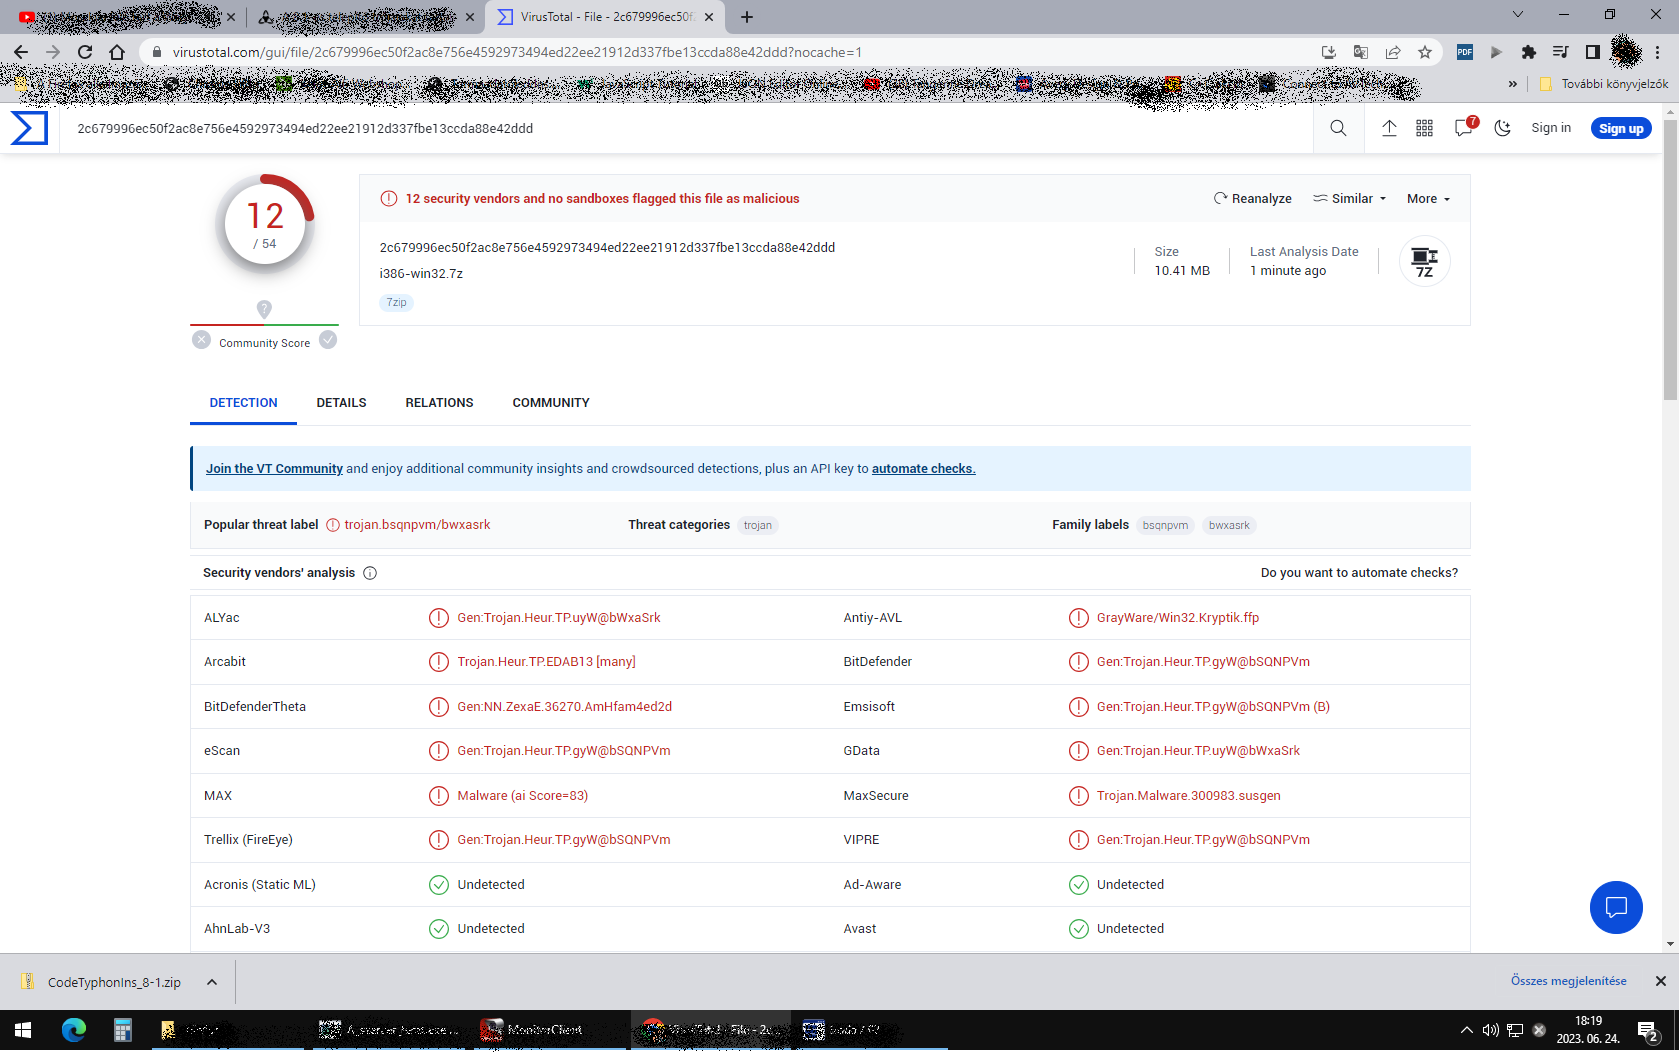Launch Microsoft Edge from the taskbar
The image size is (1679, 1056).
click(74, 1029)
